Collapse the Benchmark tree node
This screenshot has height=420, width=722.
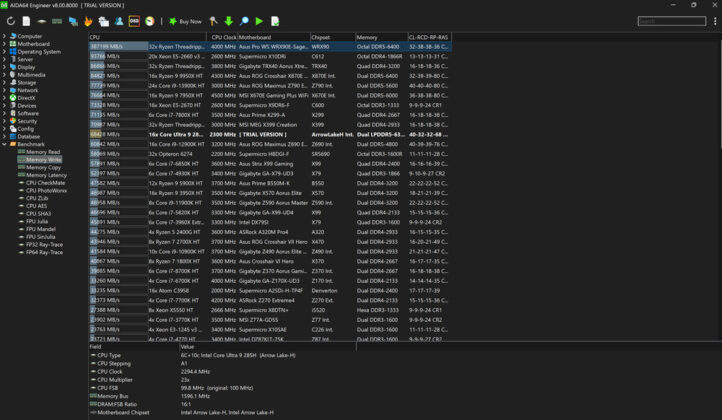[x=4, y=144]
